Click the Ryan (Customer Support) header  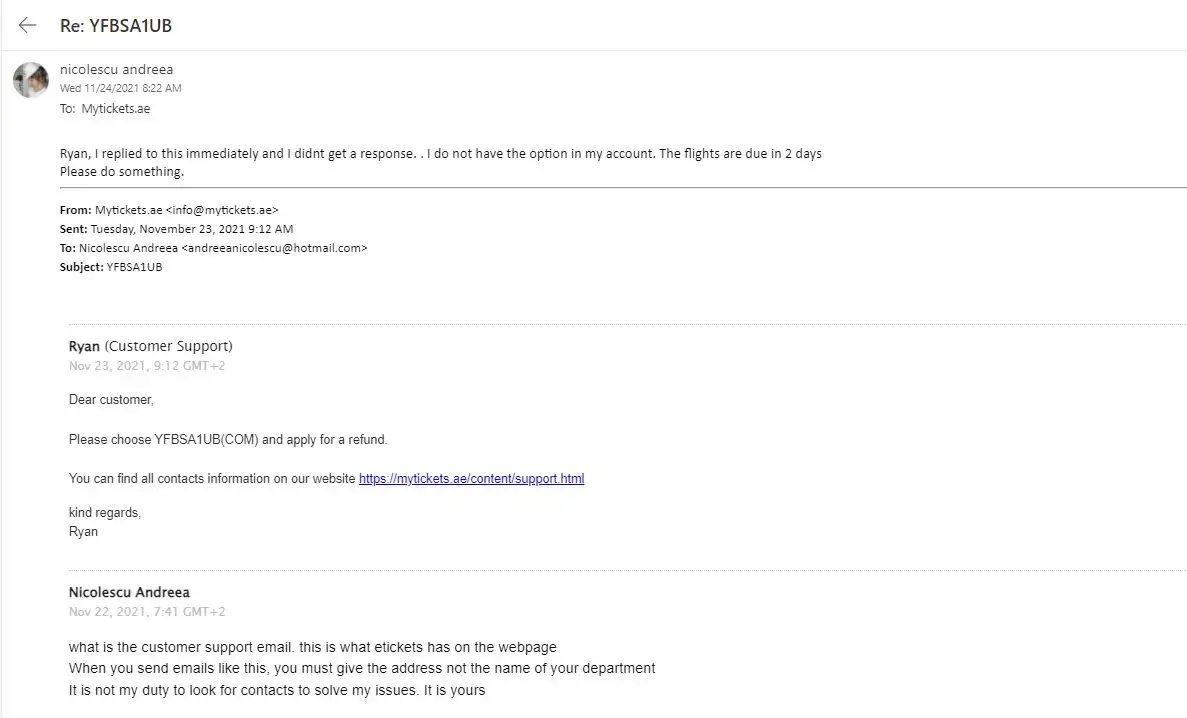150,346
